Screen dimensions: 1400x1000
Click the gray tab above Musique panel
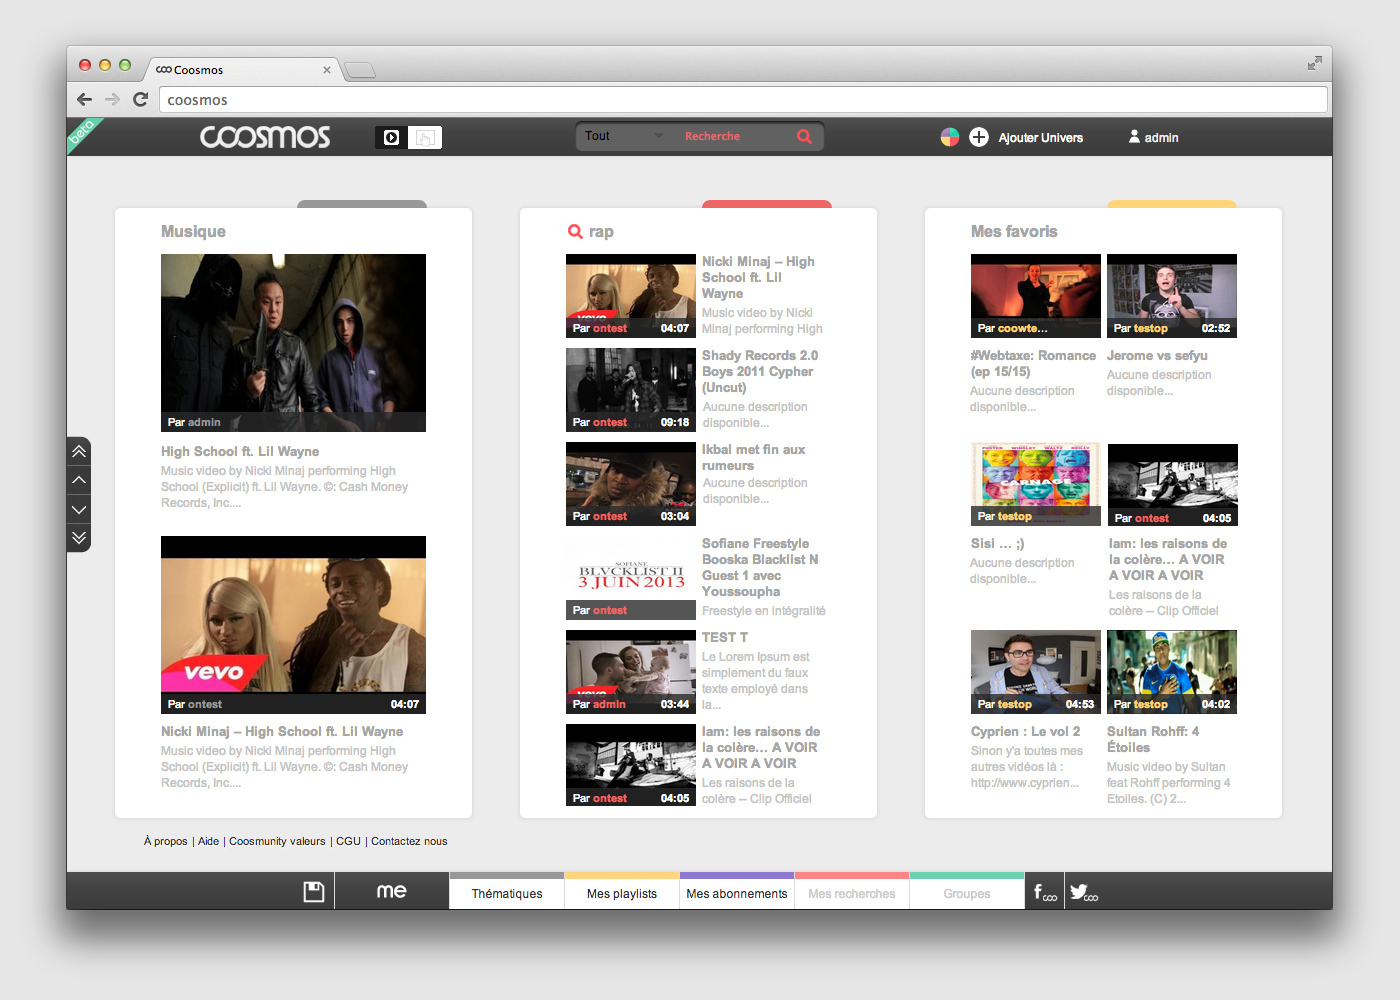362,204
